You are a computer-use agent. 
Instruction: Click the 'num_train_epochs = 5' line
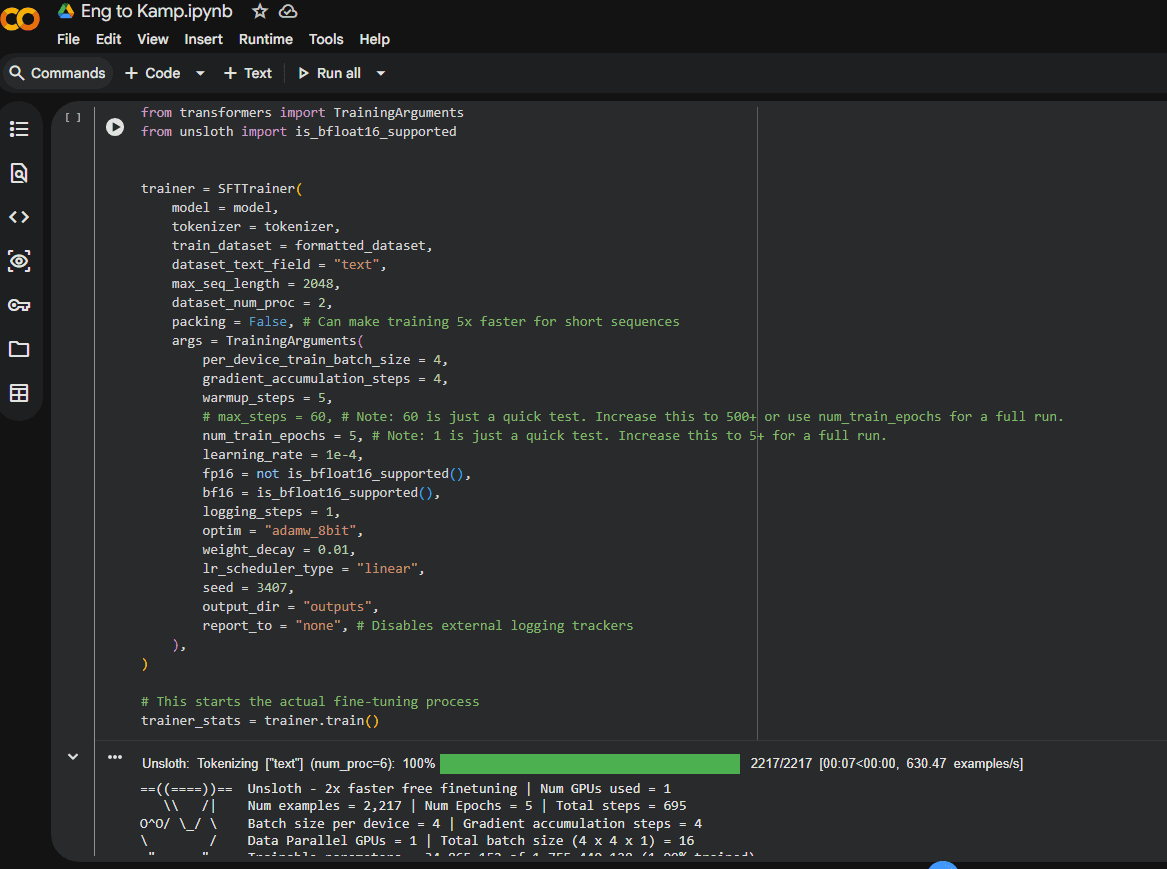(x=544, y=436)
